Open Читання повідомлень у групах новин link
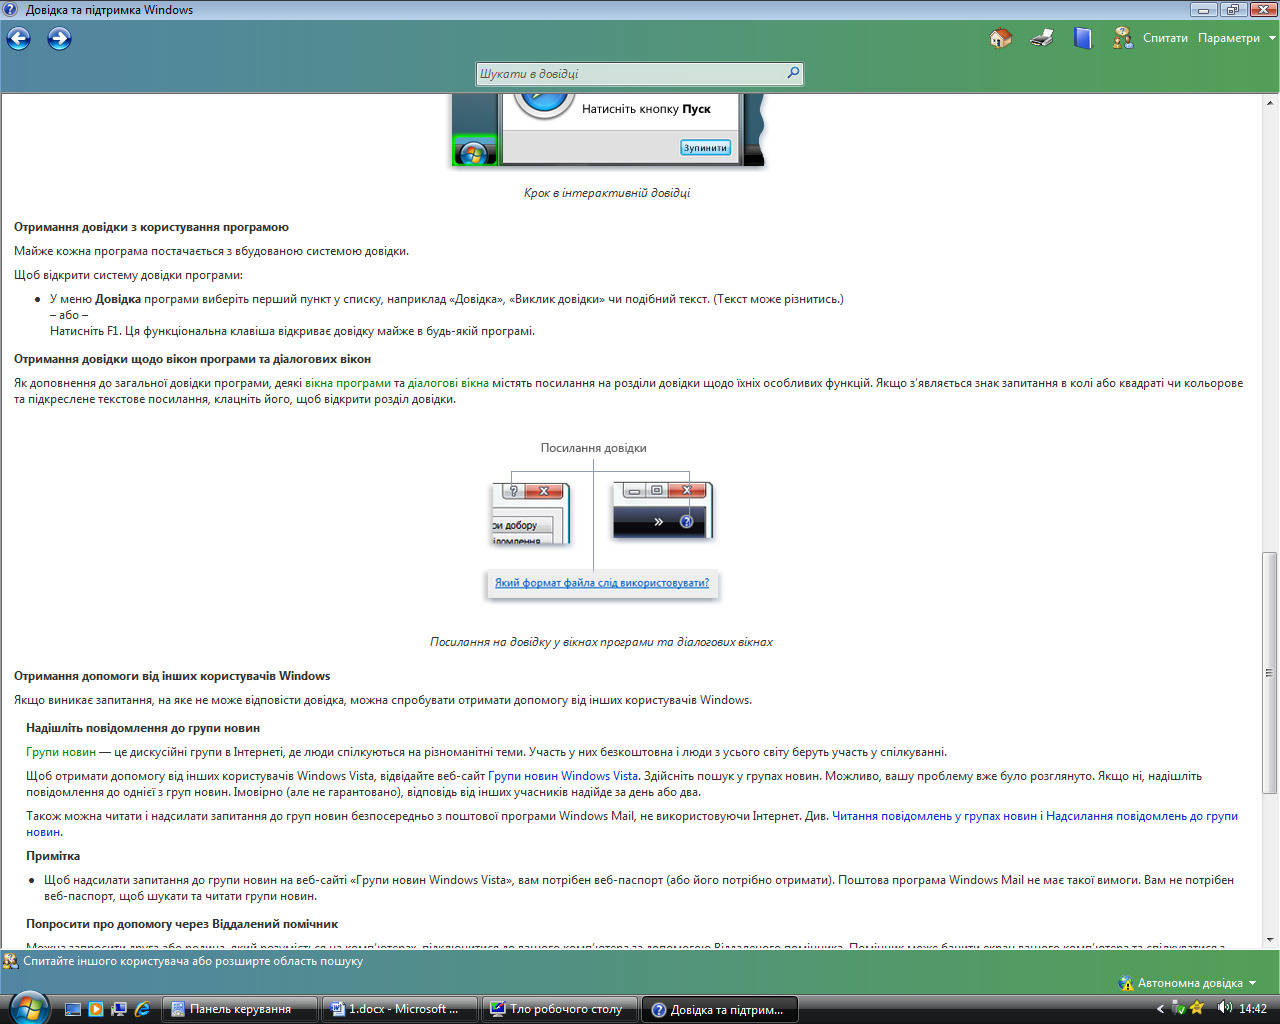 pyautogui.click(x=934, y=816)
